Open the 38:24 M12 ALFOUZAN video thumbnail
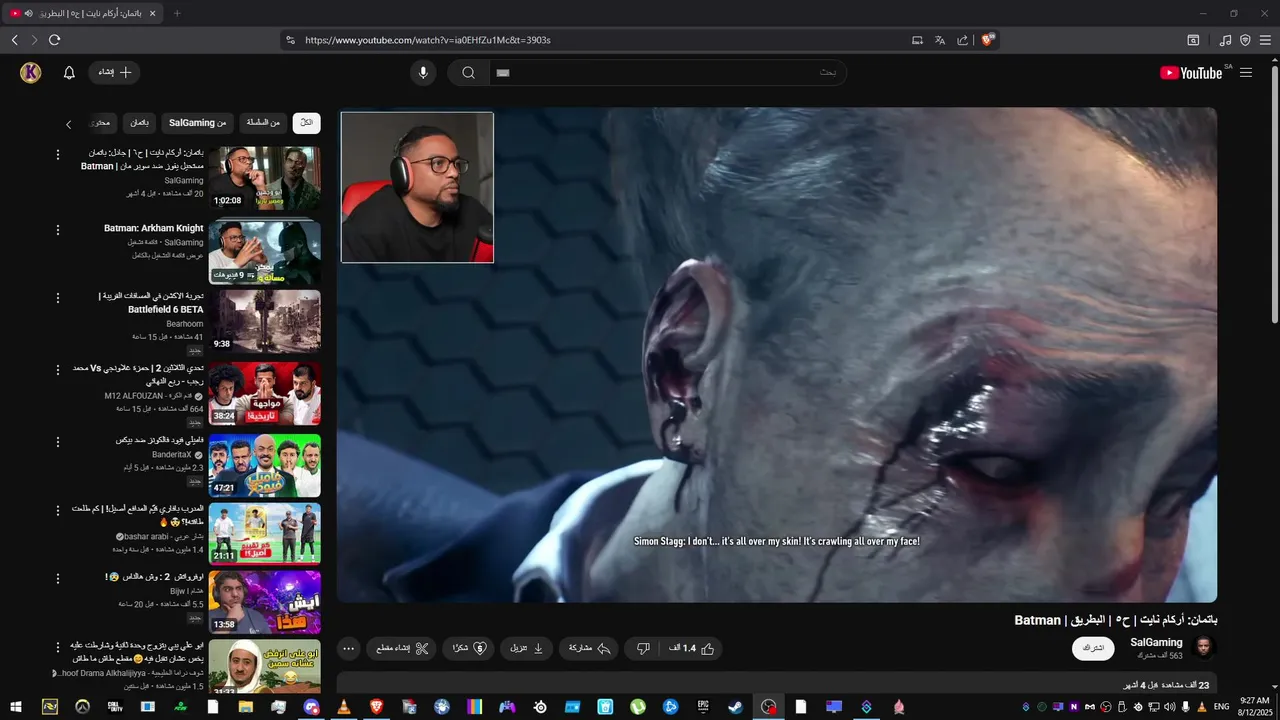 pos(265,393)
